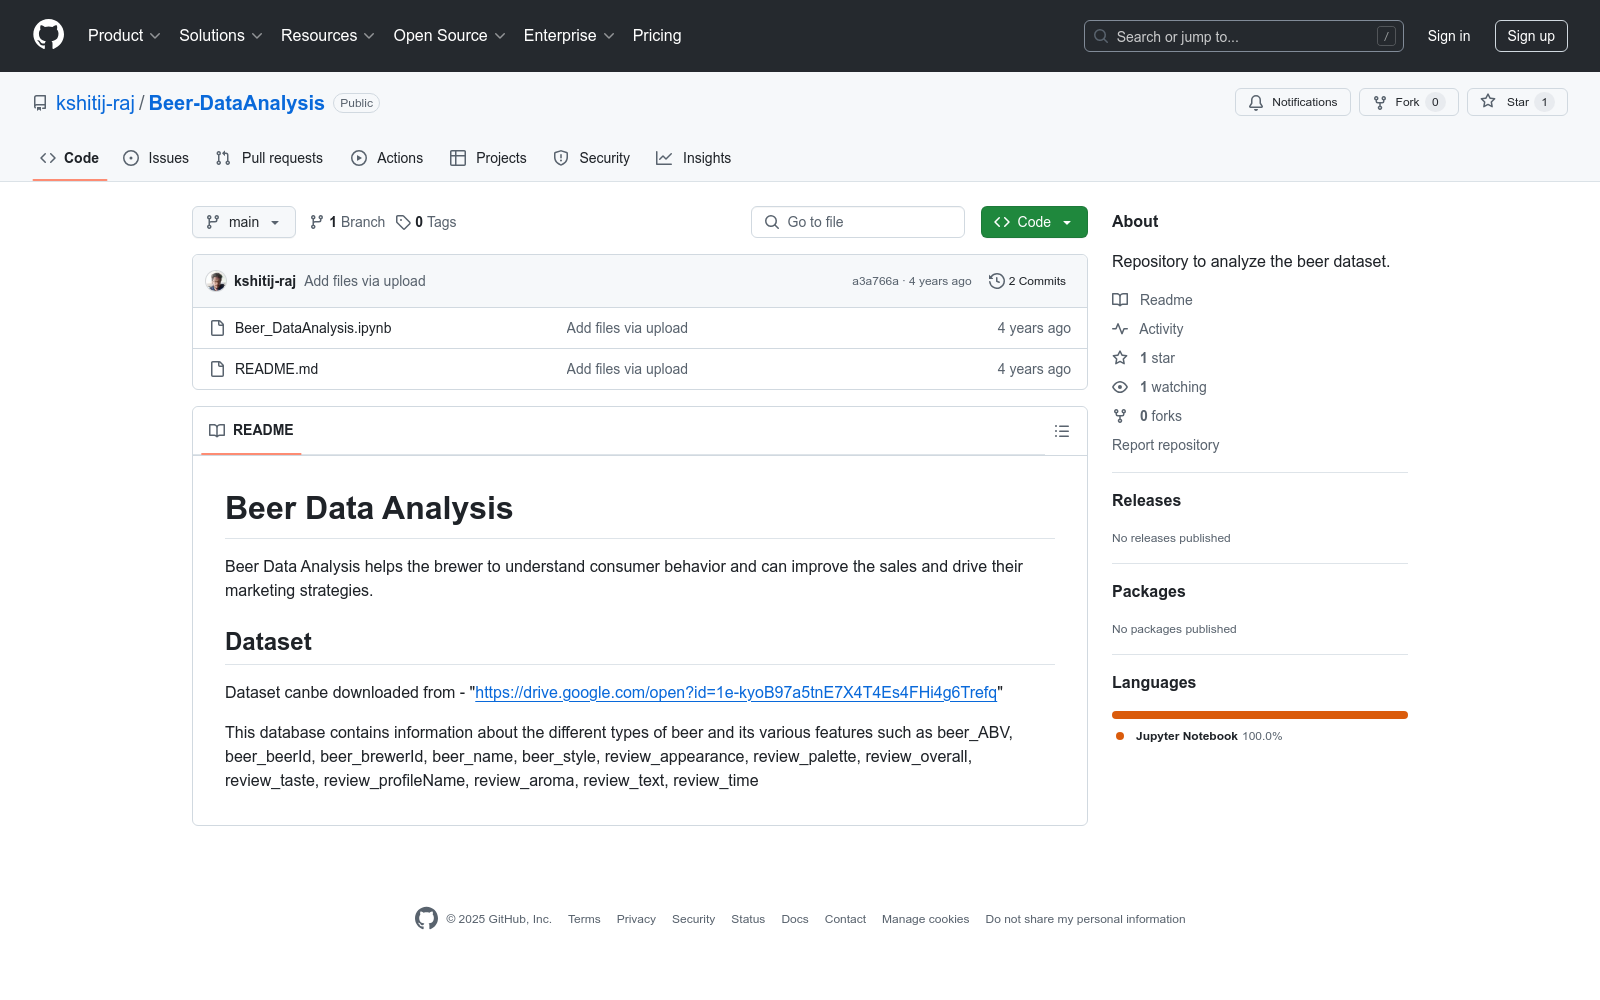View the 1 Branch link
Screen dimensions: 1600x1000
coord(347,222)
